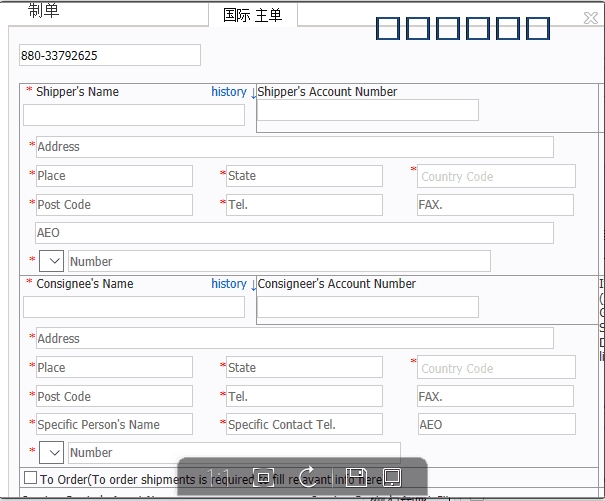This screenshot has height=501, width=605.
Task: Click the Shipper's Account Number input
Action: [367, 110]
